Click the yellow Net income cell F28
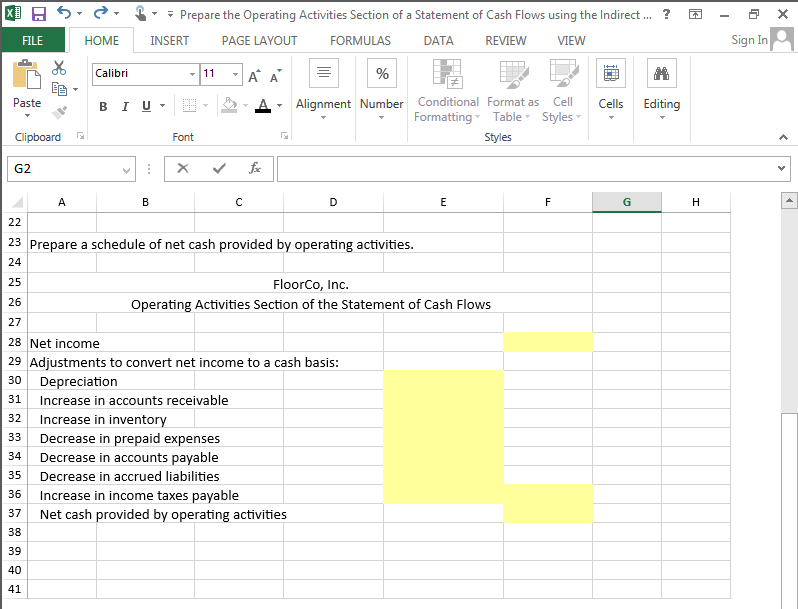 (548, 342)
